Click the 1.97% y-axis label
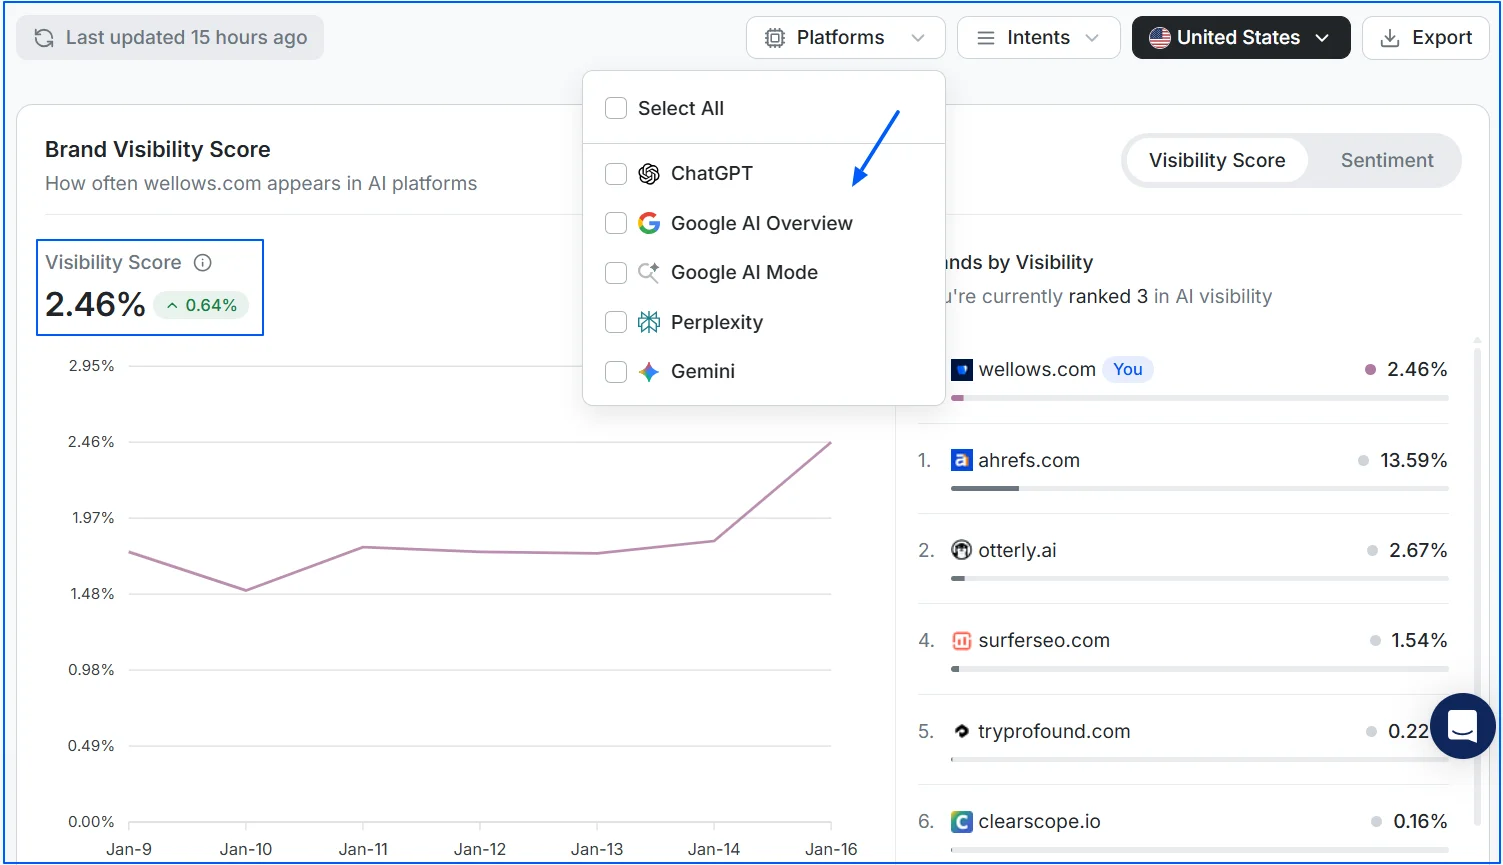Image resolution: width=1503 pixels, height=865 pixels. coord(91,518)
